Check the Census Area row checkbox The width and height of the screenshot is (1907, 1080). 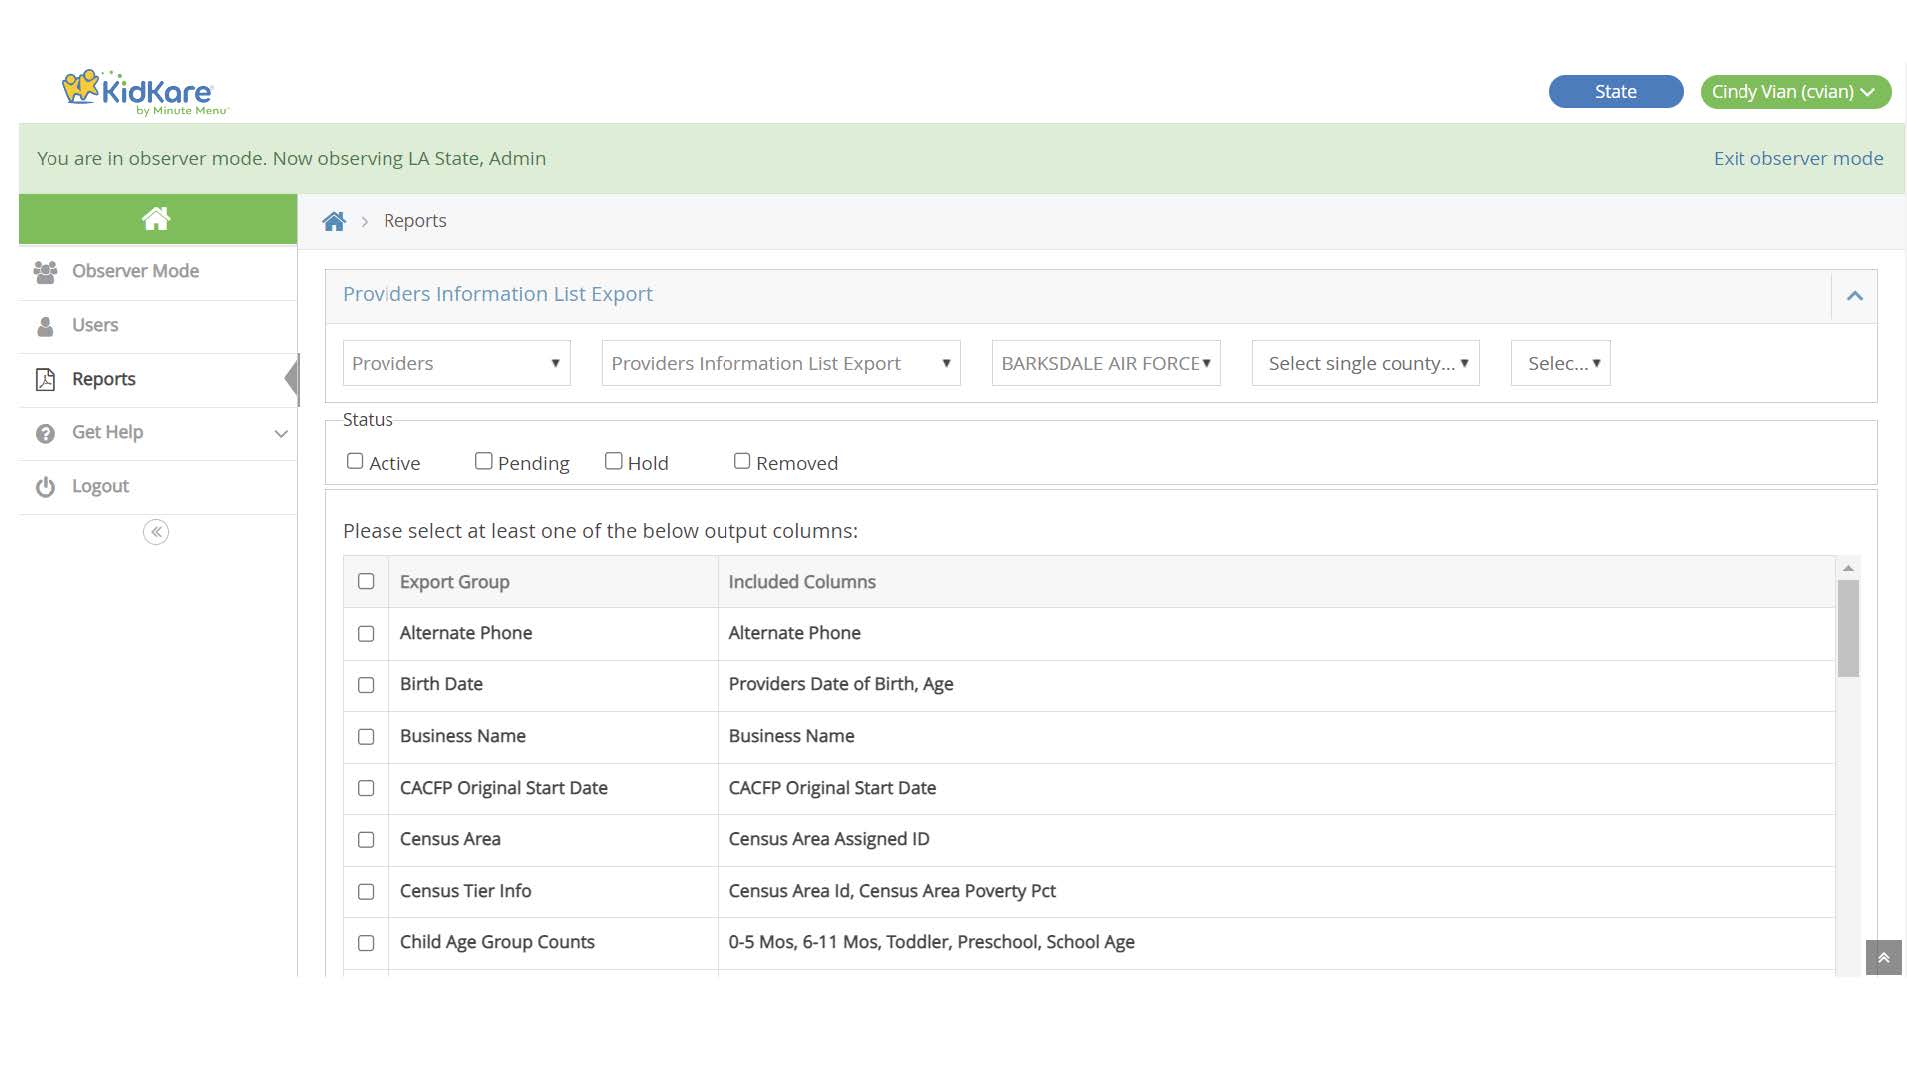click(366, 840)
